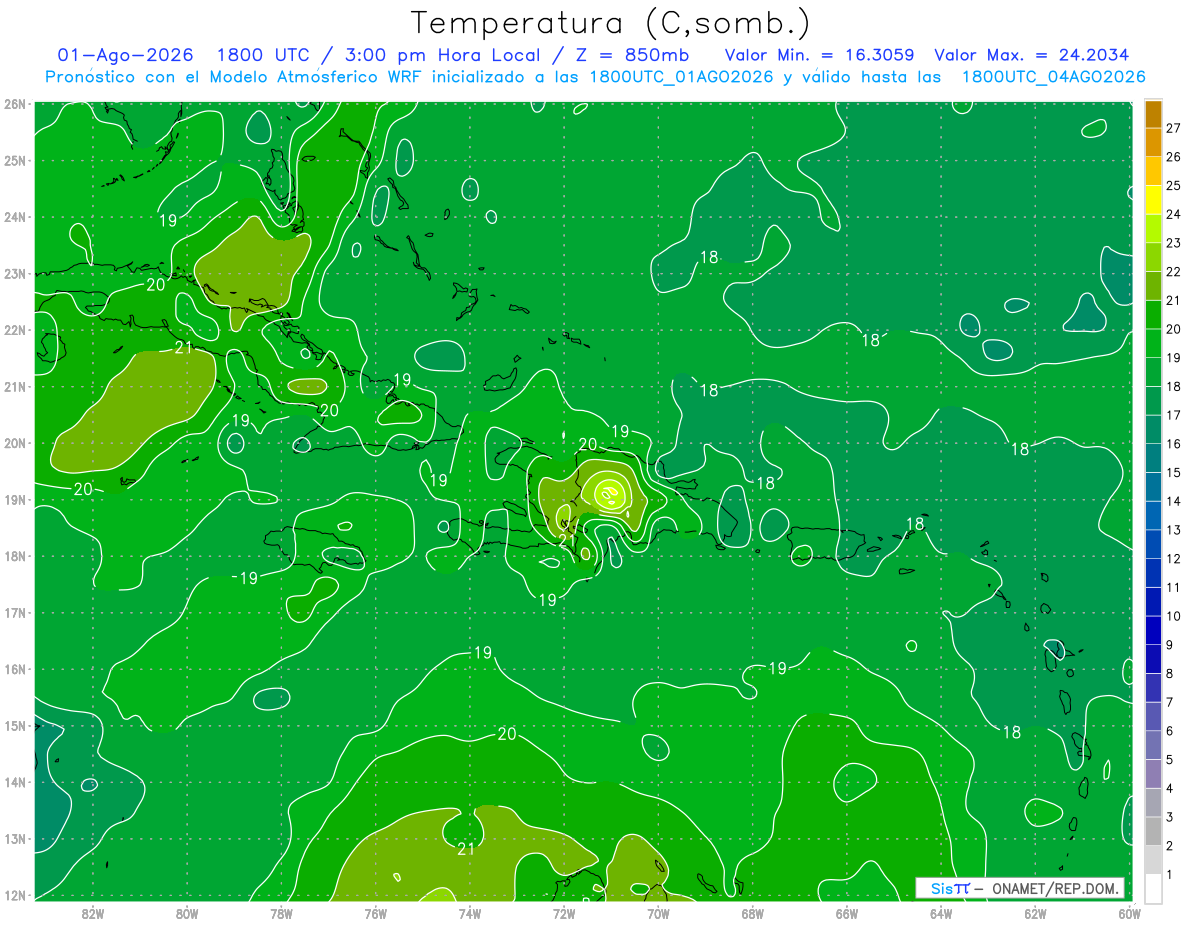Click the "17N" latitude axis label
The width and height of the screenshot is (1200, 927).
pyautogui.click(x=14, y=613)
